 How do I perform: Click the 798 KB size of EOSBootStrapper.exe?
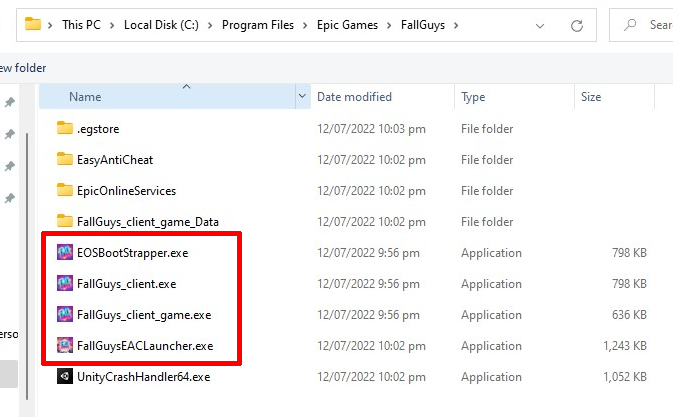point(629,253)
